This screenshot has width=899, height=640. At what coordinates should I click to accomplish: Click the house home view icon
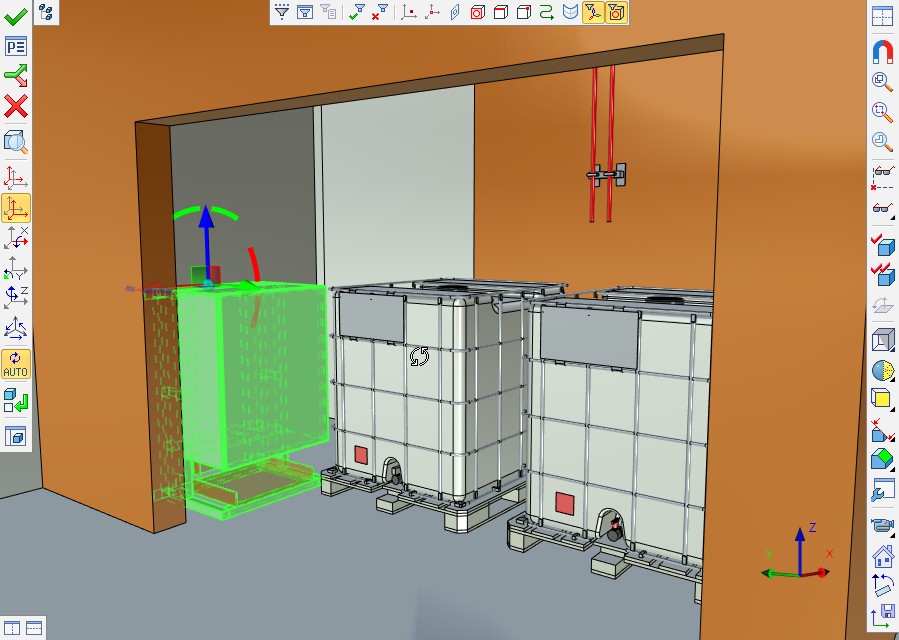[883, 556]
